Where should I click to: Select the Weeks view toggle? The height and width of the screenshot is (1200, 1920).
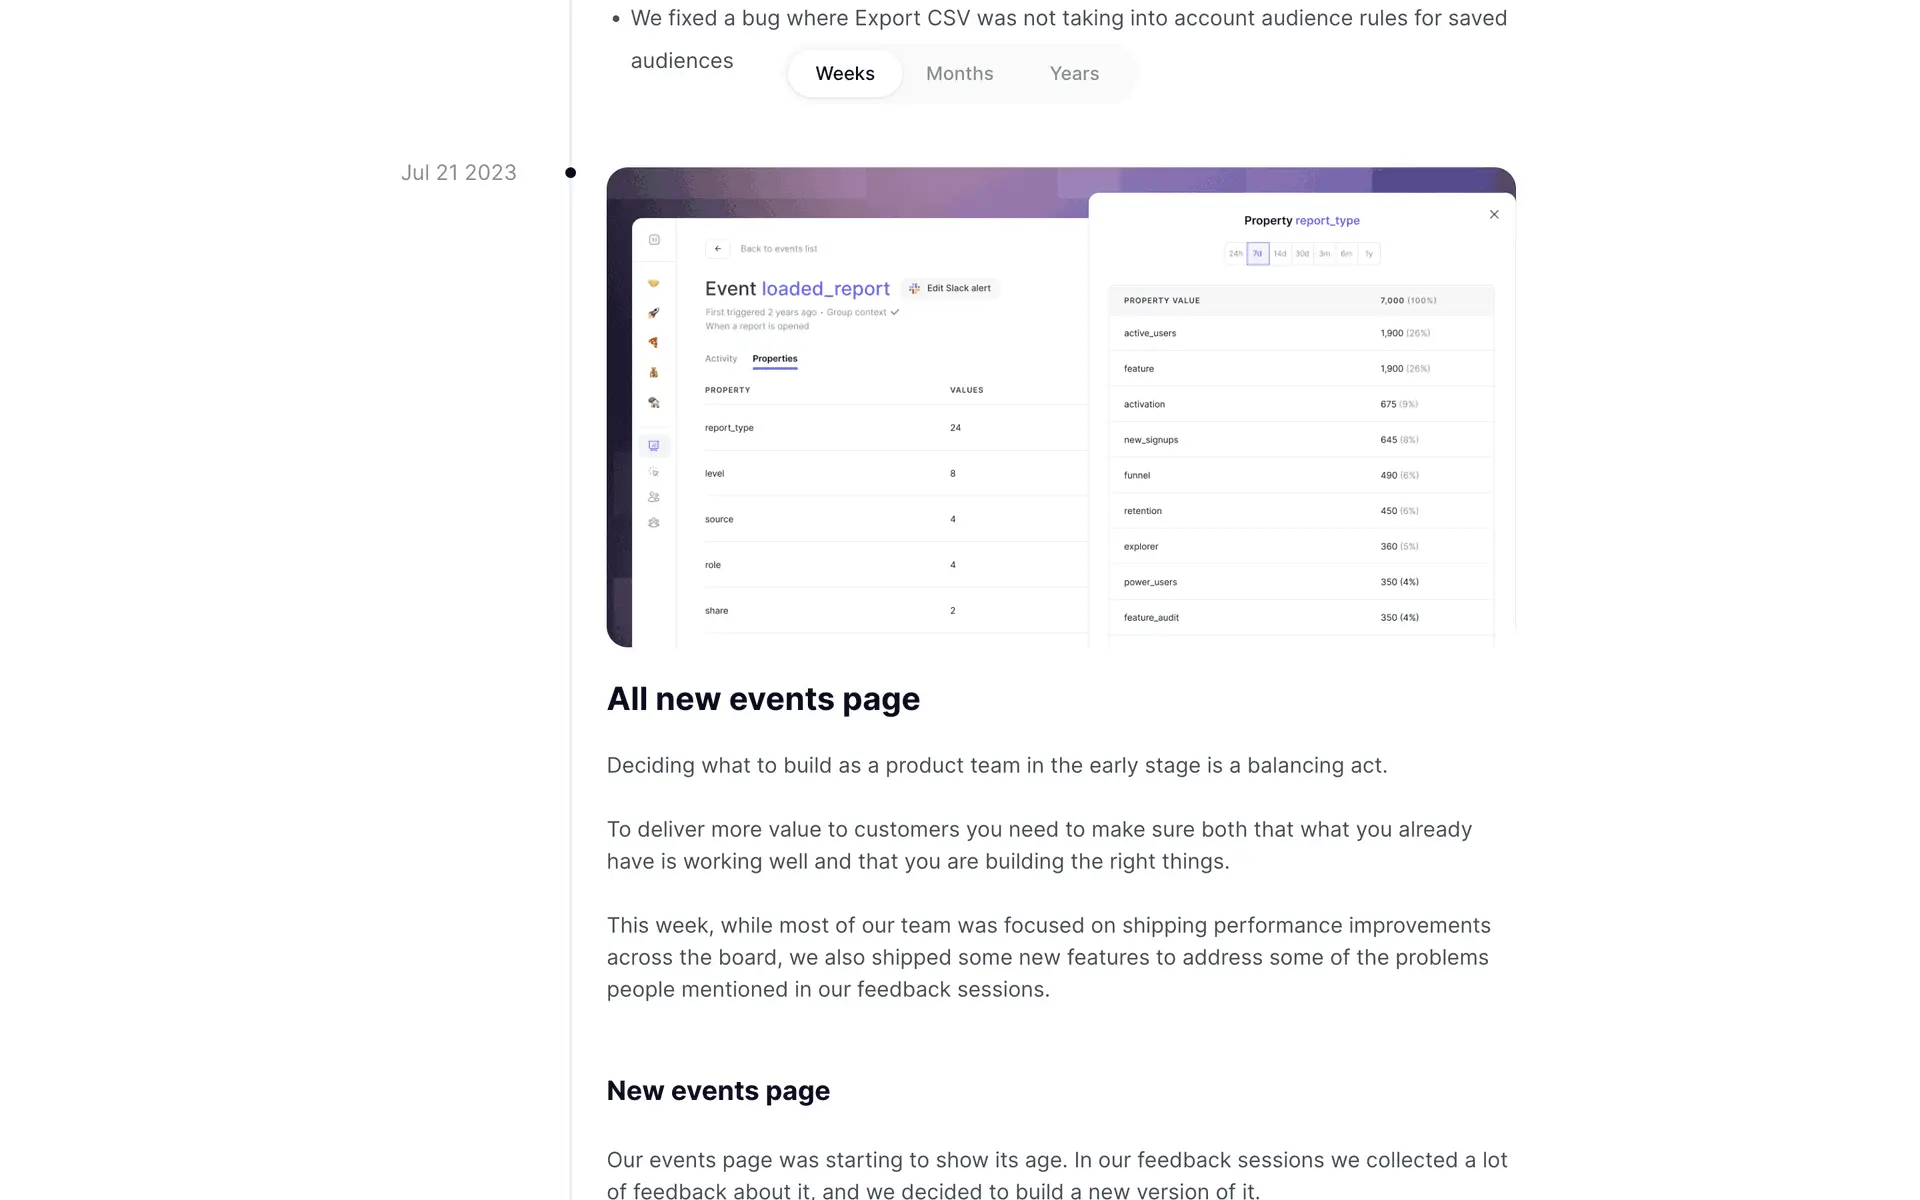pyautogui.click(x=844, y=74)
